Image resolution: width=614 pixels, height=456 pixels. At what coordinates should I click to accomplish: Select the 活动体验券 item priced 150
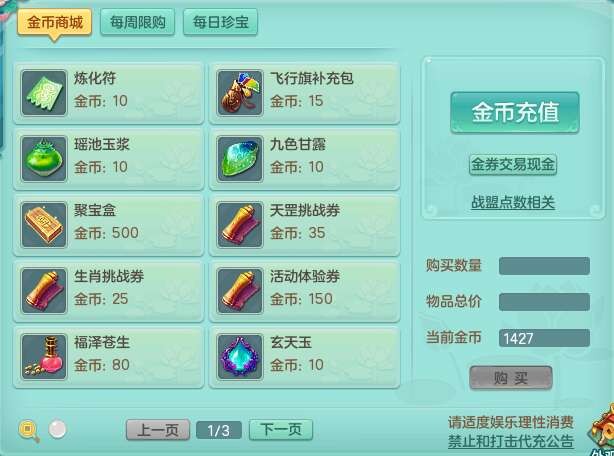305,291
